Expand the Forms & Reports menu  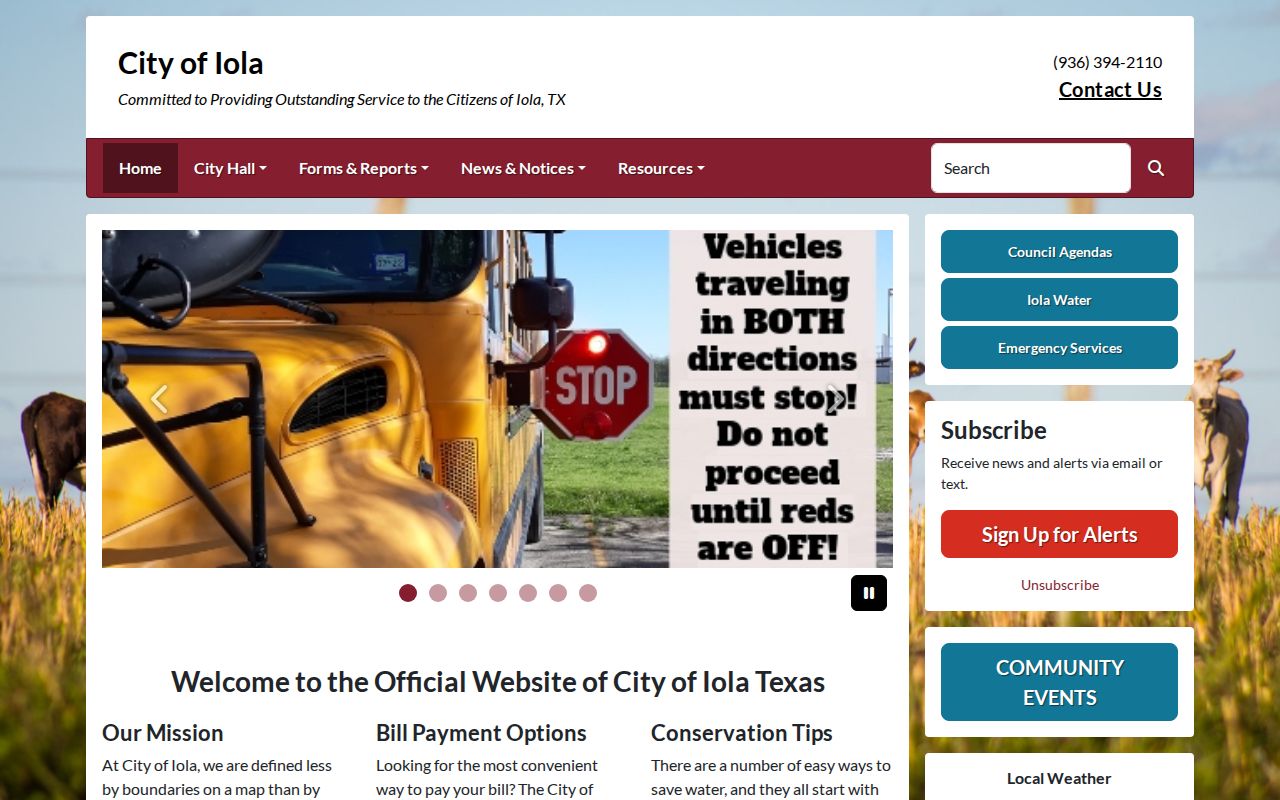364,168
